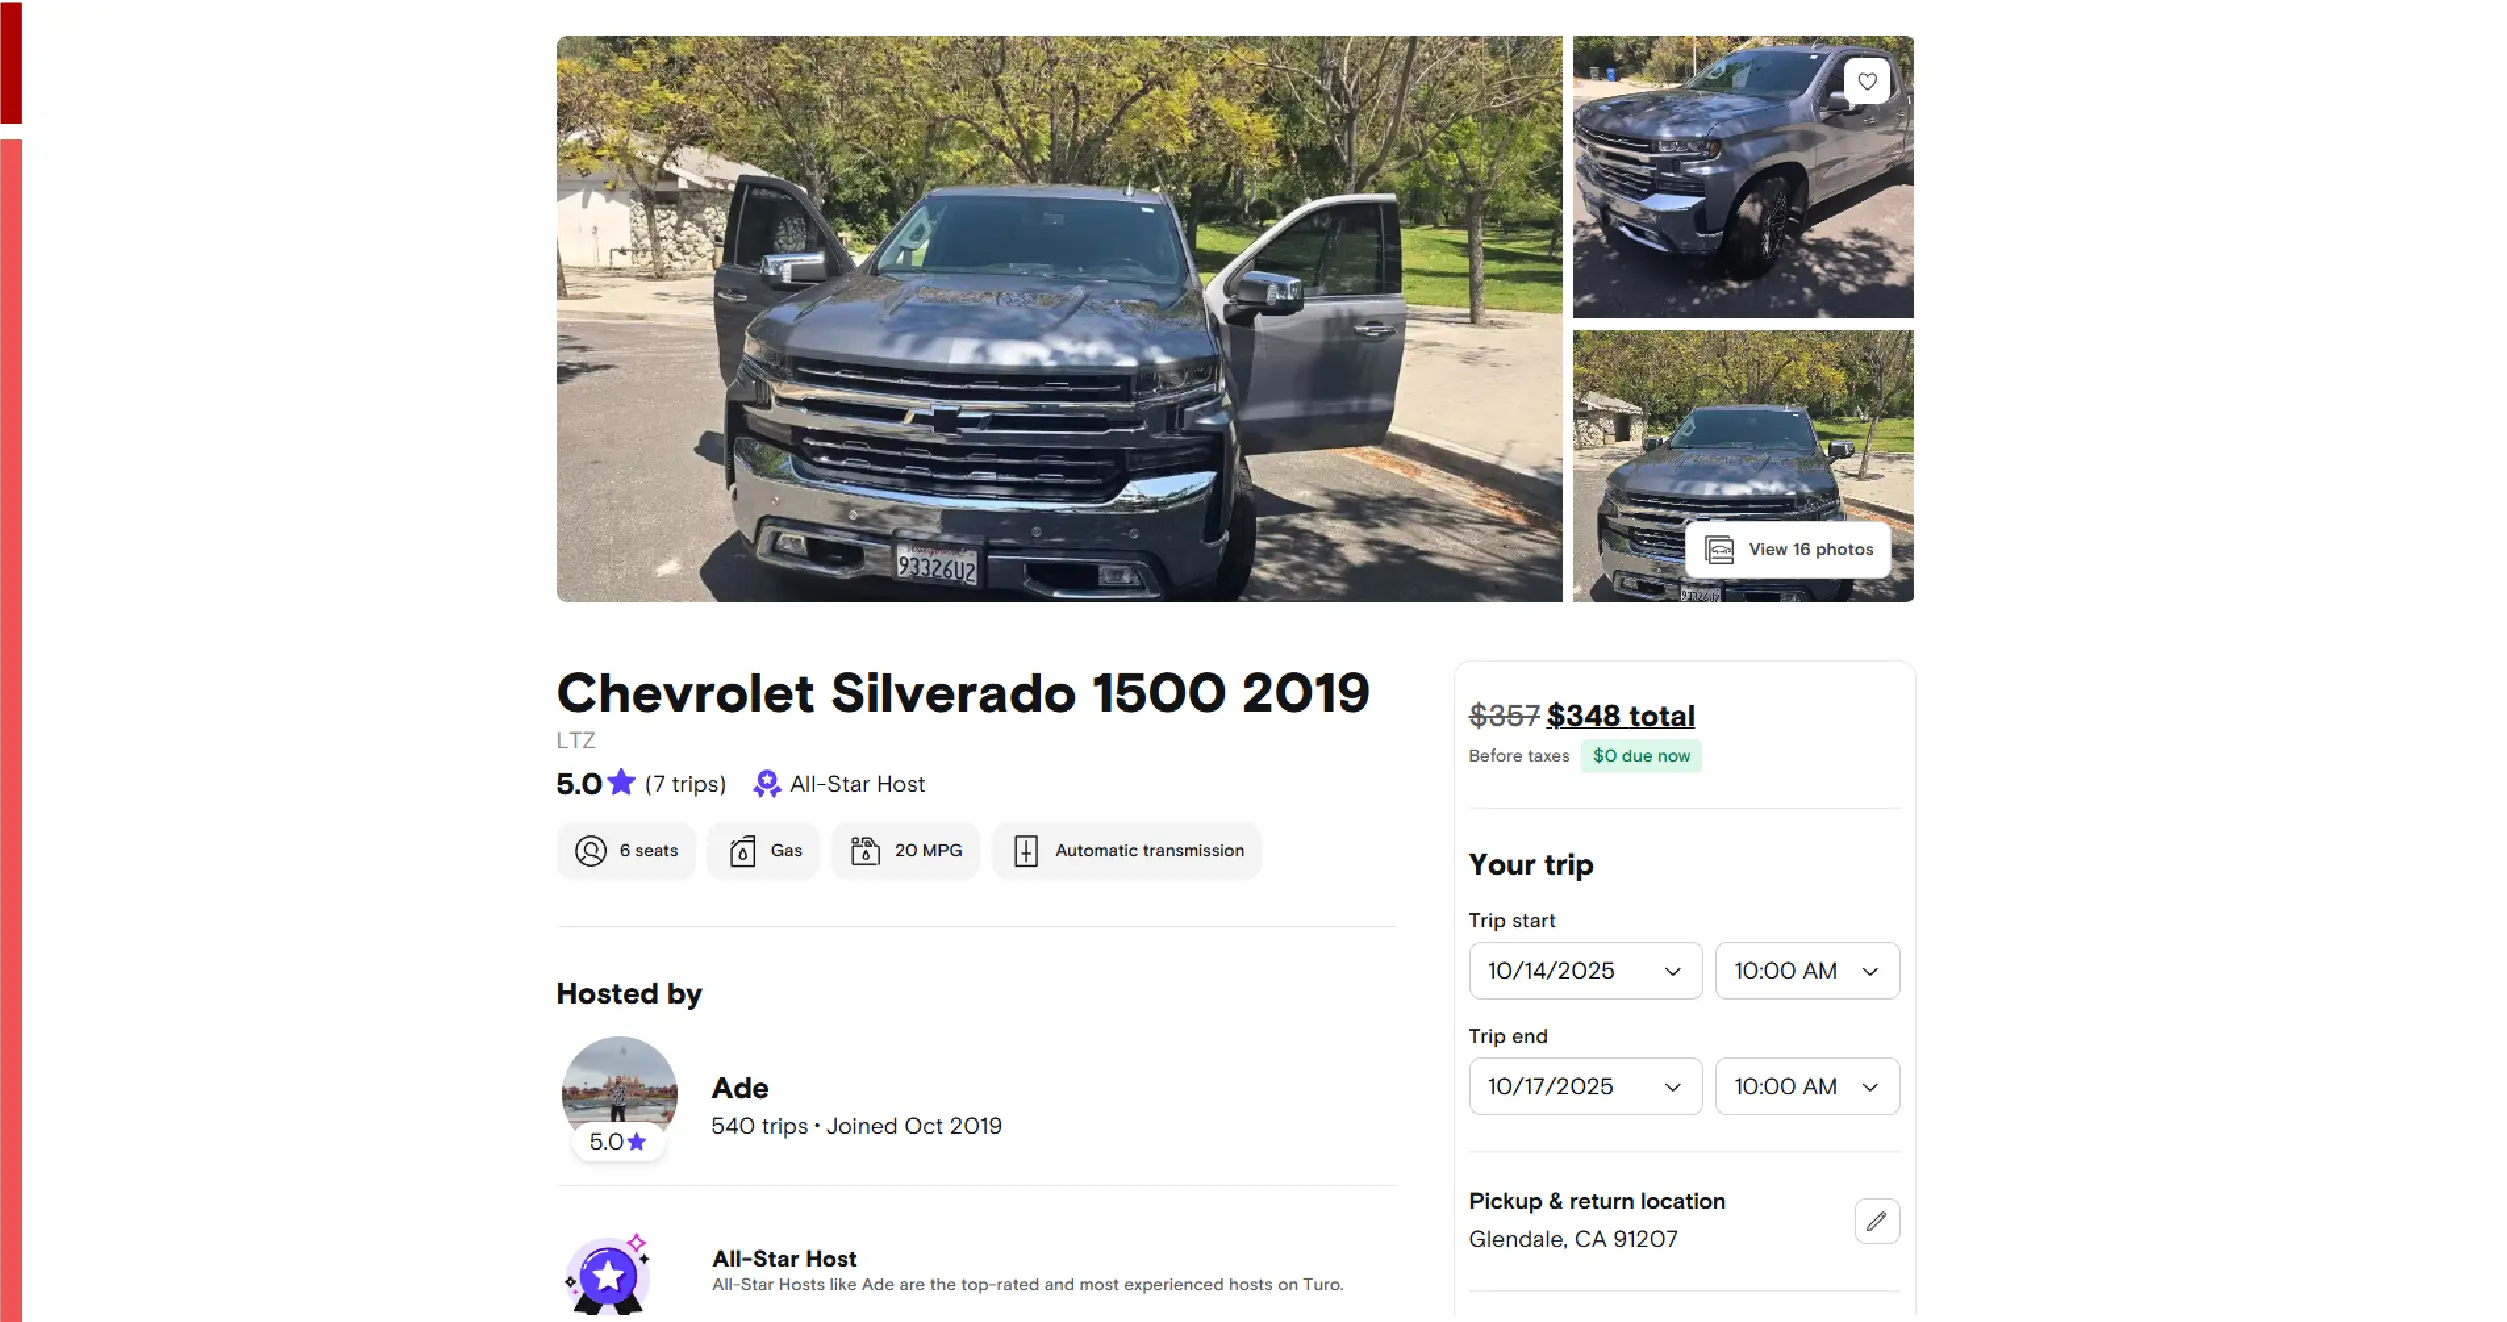Open the trip start time dropdown

pyautogui.click(x=1806, y=970)
